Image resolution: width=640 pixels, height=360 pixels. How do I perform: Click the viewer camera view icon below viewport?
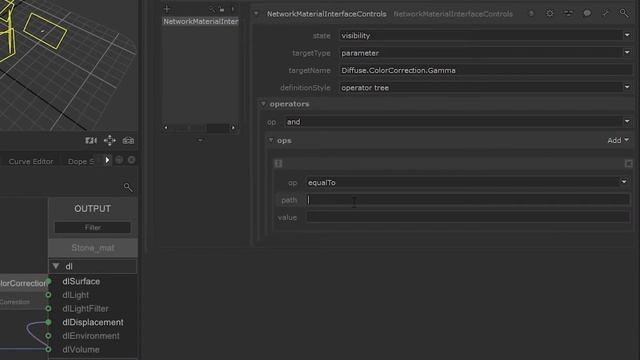pos(91,140)
